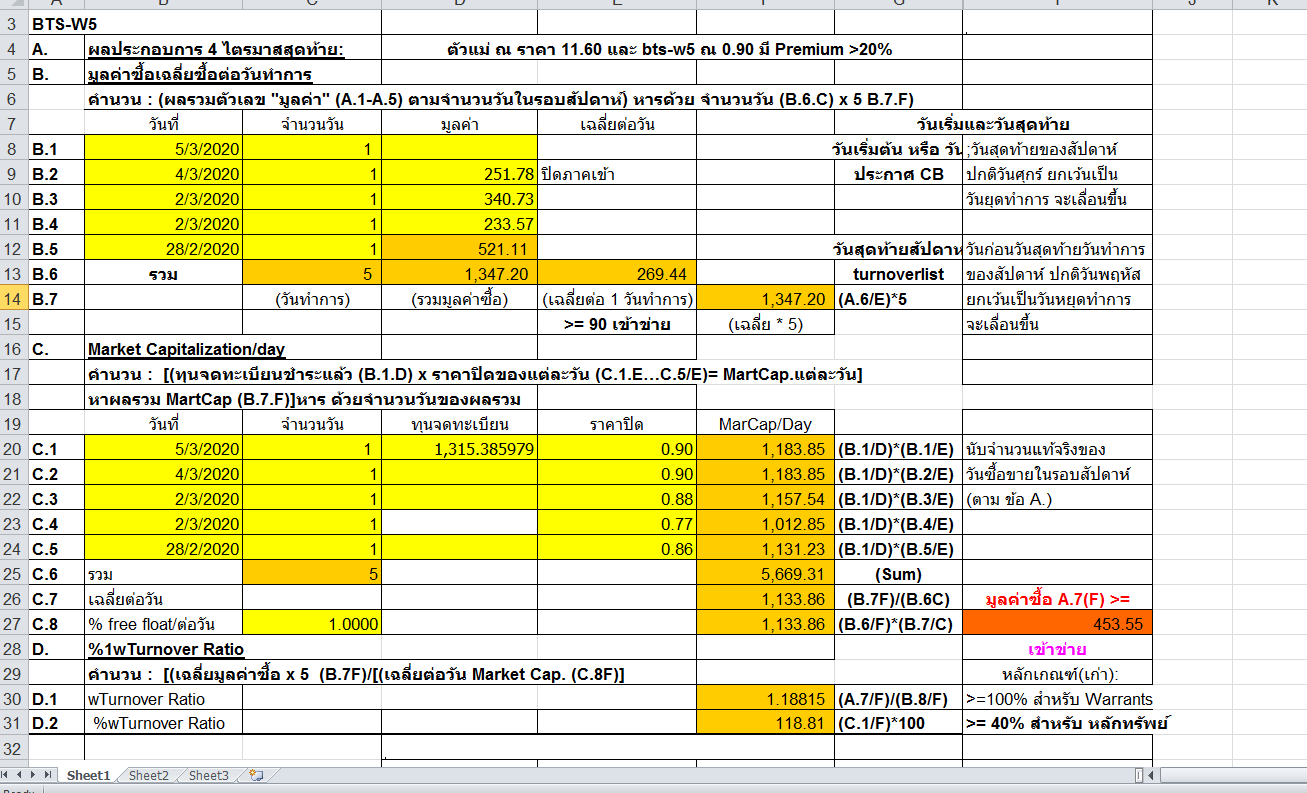Click the (A.7/F)/(B.8/F) formula note
The width and height of the screenshot is (1307, 793).
coord(898,698)
